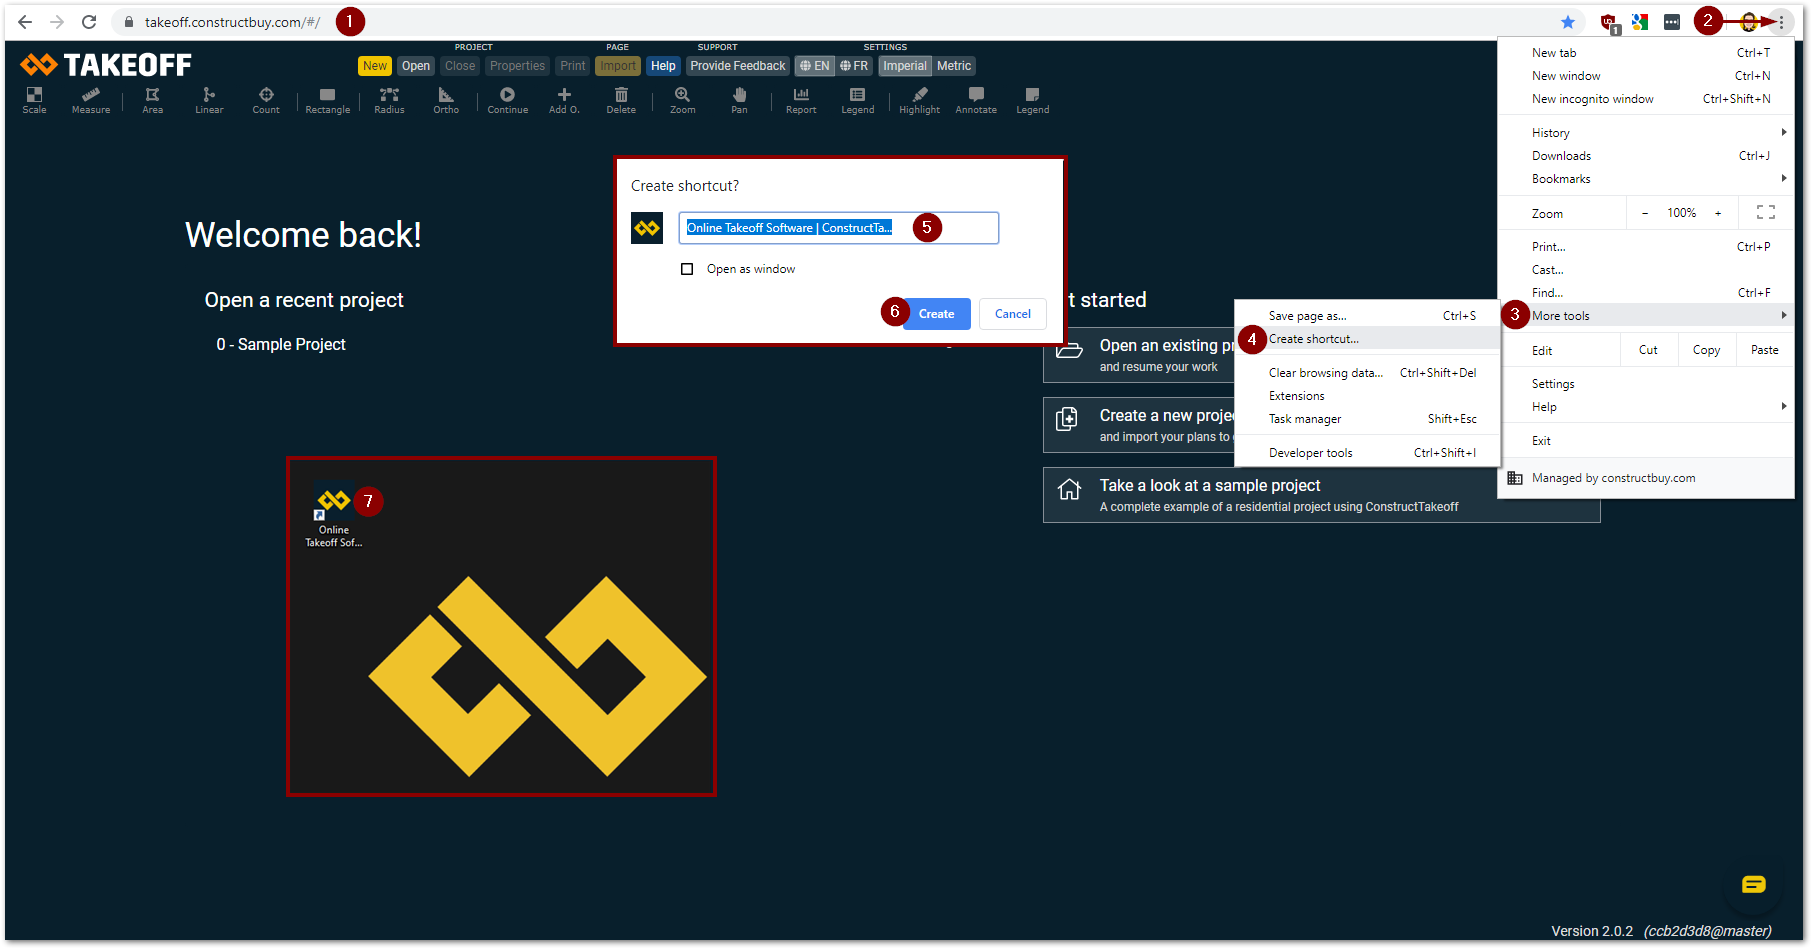
Task: Click the yellow chat support bubble
Action: pos(1753,884)
